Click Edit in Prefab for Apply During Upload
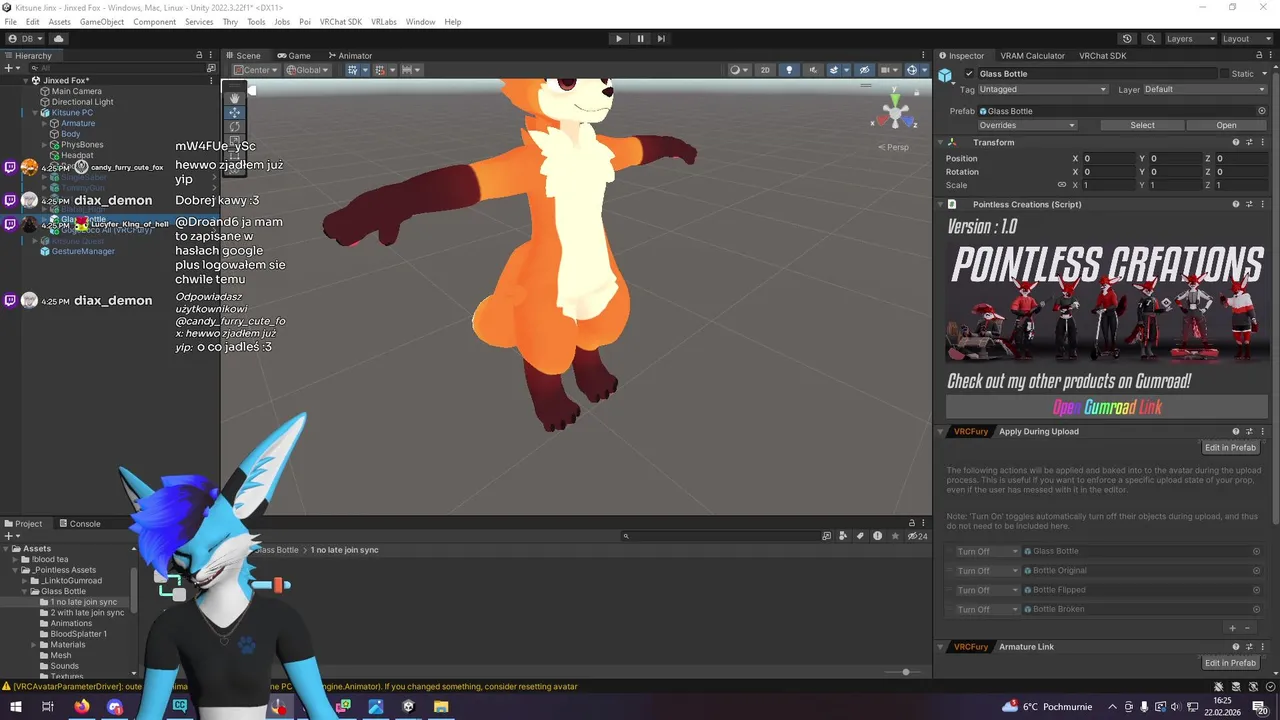 click(1230, 448)
